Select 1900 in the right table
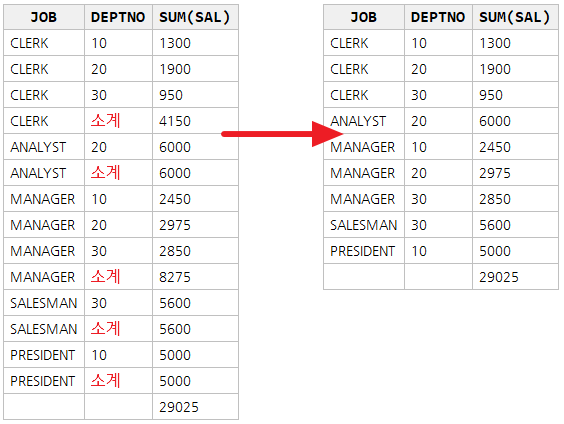The image size is (564, 424). pyautogui.click(x=495, y=69)
